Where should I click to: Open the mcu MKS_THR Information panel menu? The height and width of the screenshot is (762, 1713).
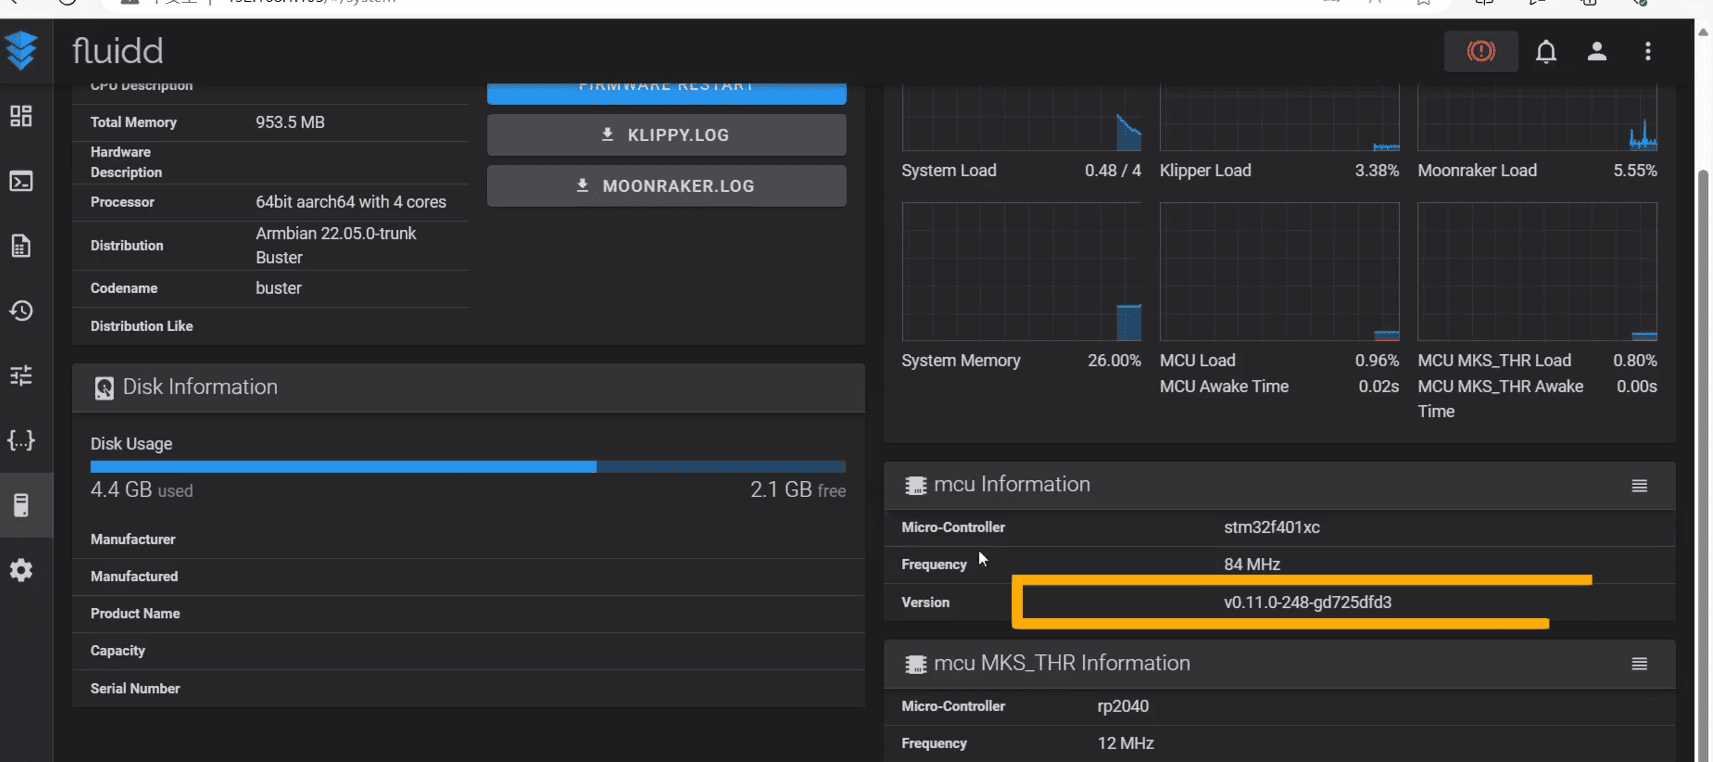tap(1639, 664)
